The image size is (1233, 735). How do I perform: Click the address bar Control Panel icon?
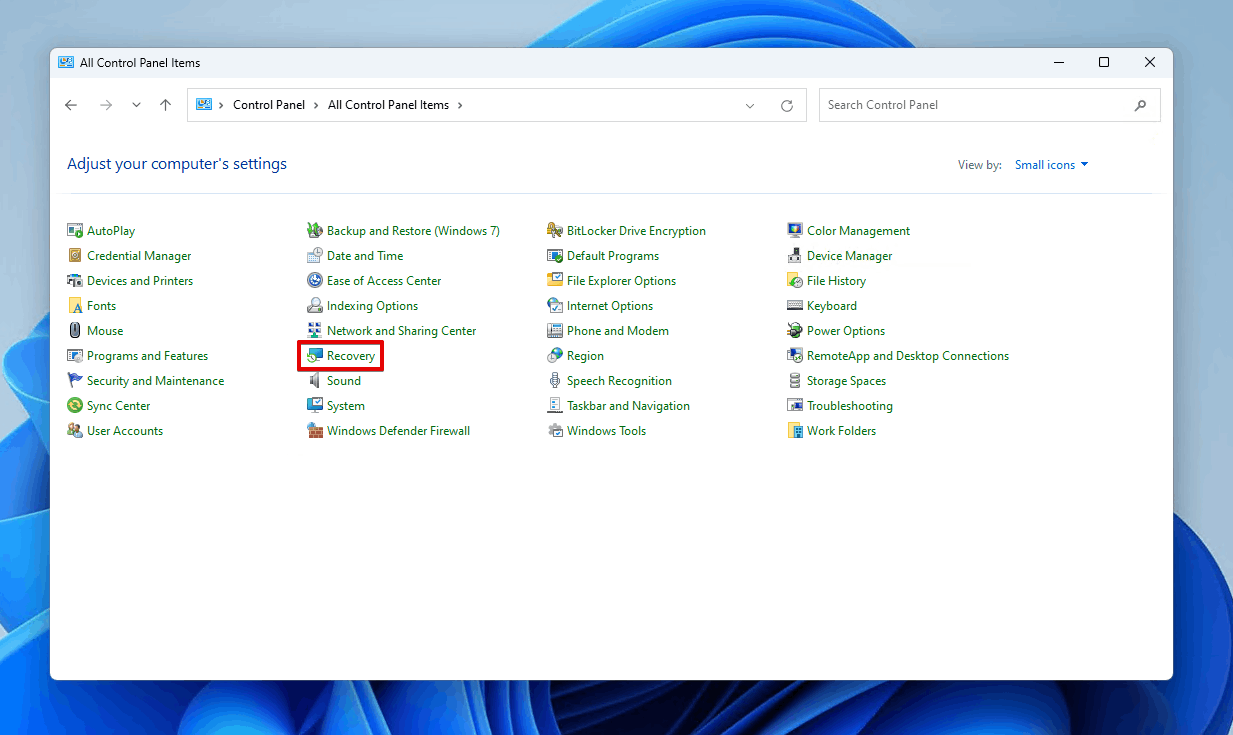pos(204,105)
